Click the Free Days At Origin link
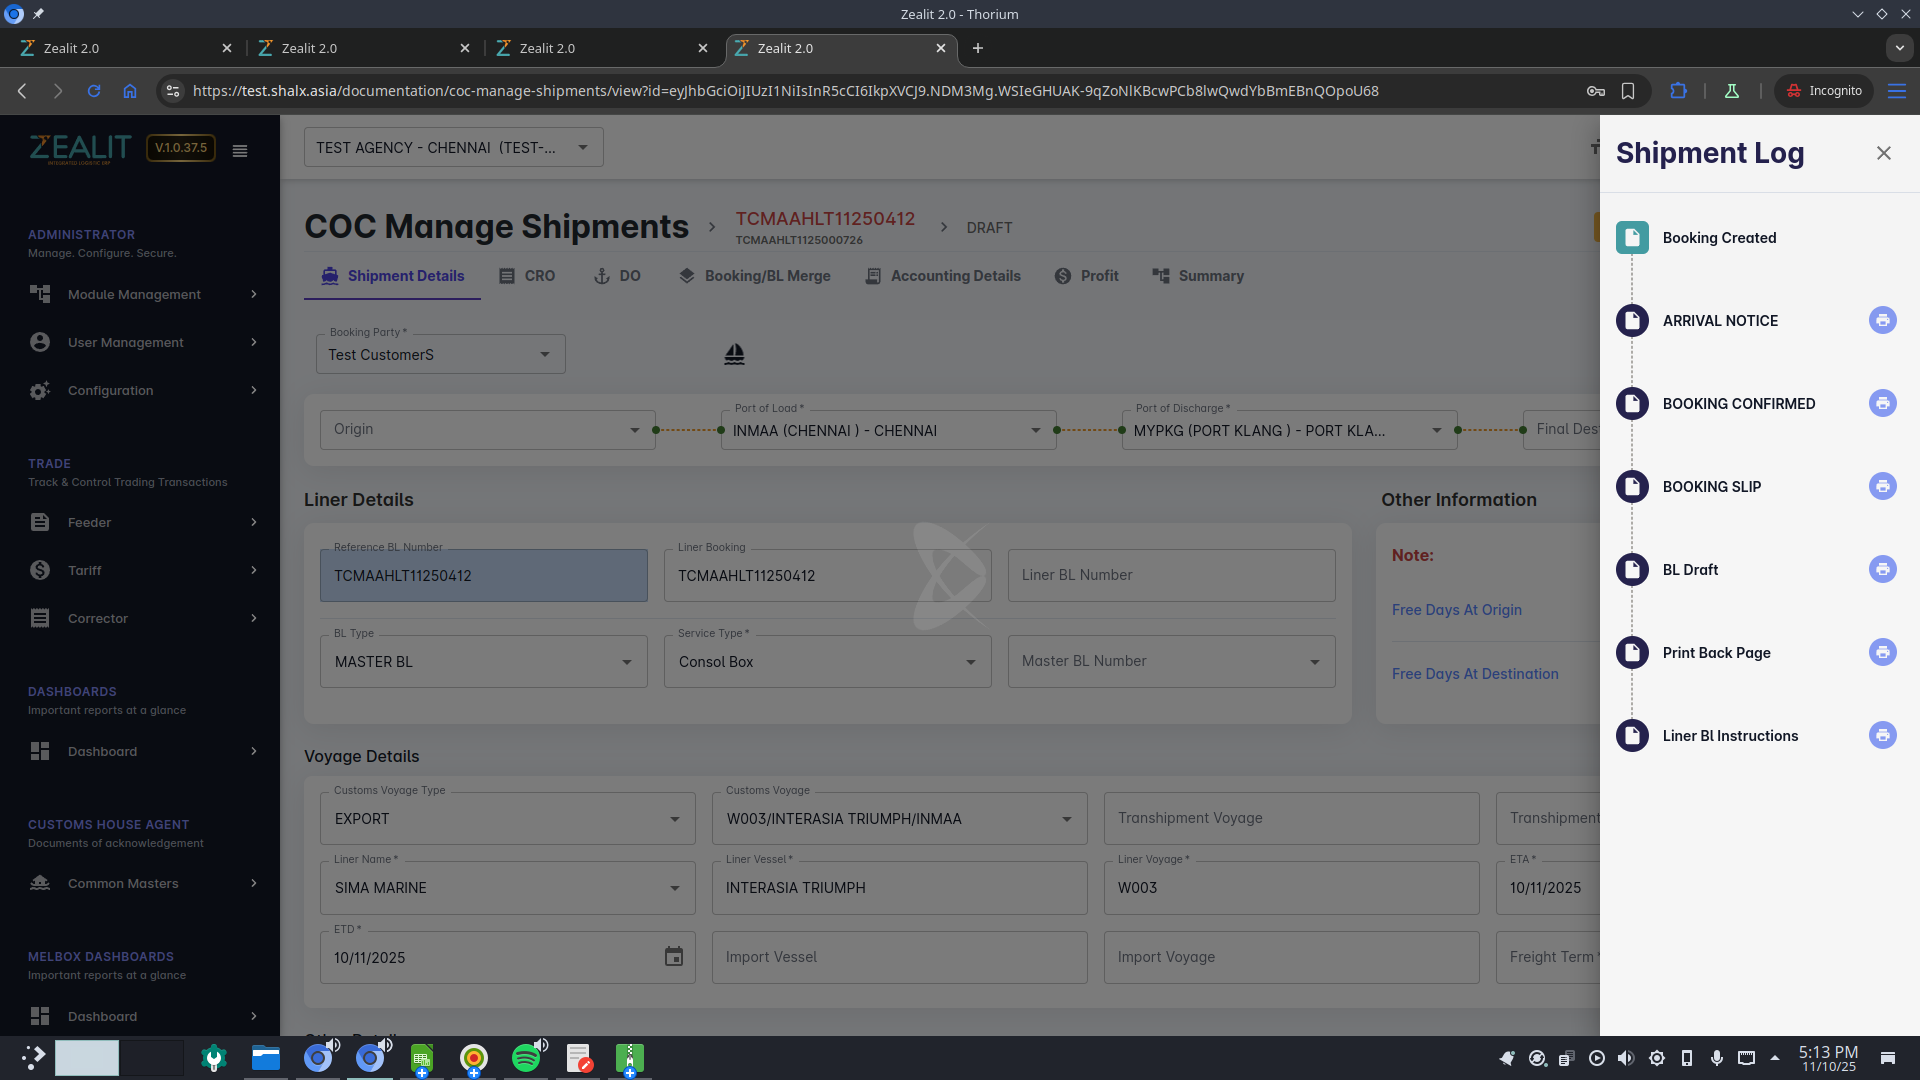The width and height of the screenshot is (1920, 1080). pos(1456,610)
